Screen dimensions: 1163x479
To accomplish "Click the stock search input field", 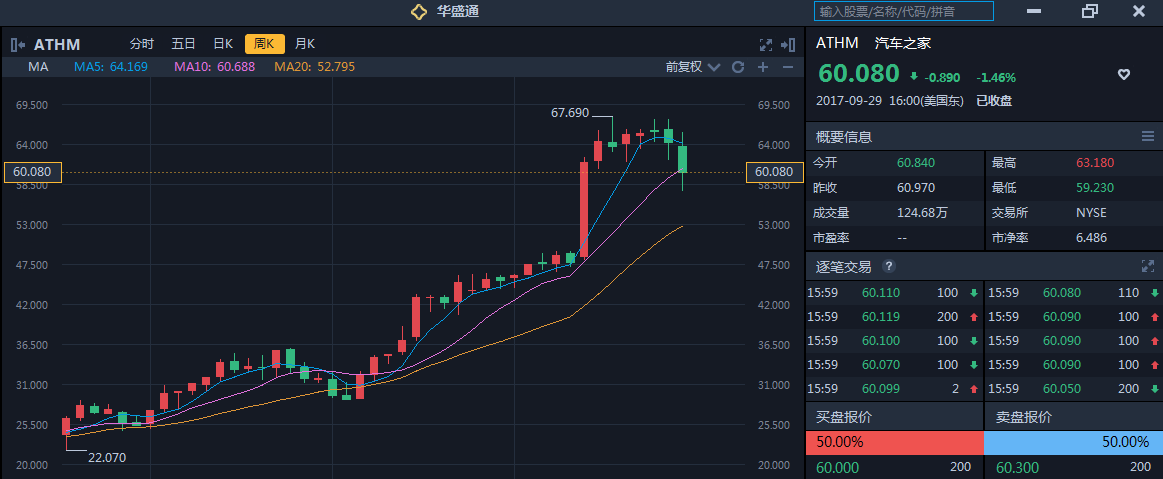I will coord(904,11).
